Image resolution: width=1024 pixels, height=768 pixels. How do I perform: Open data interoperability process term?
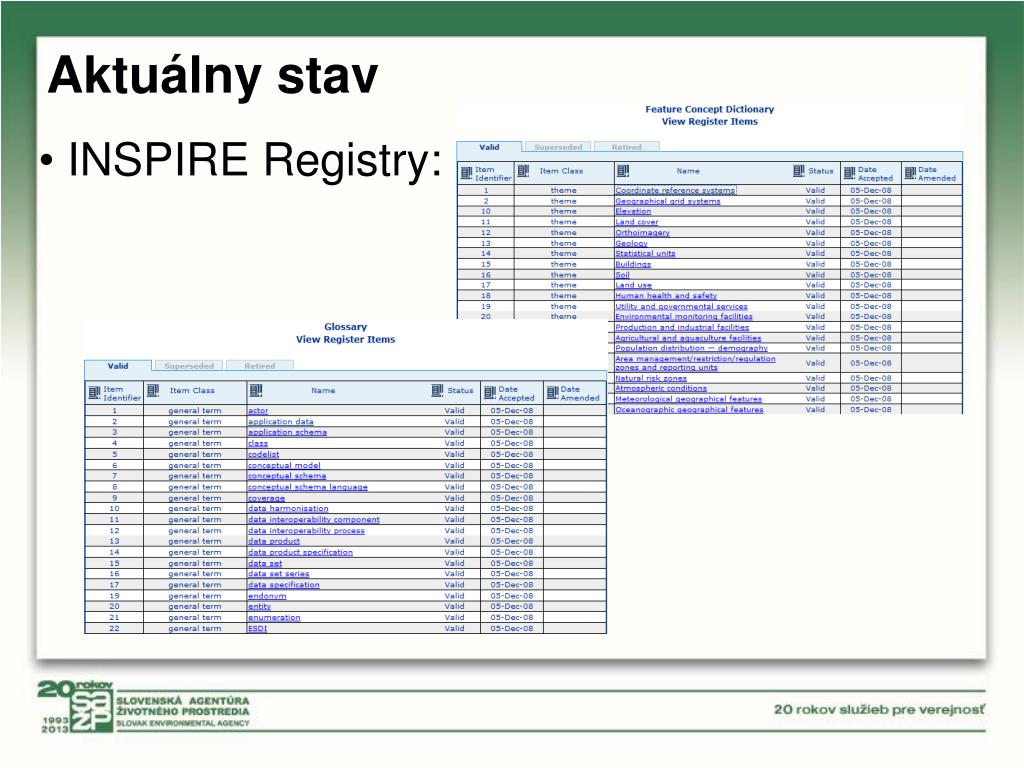point(306,531)
